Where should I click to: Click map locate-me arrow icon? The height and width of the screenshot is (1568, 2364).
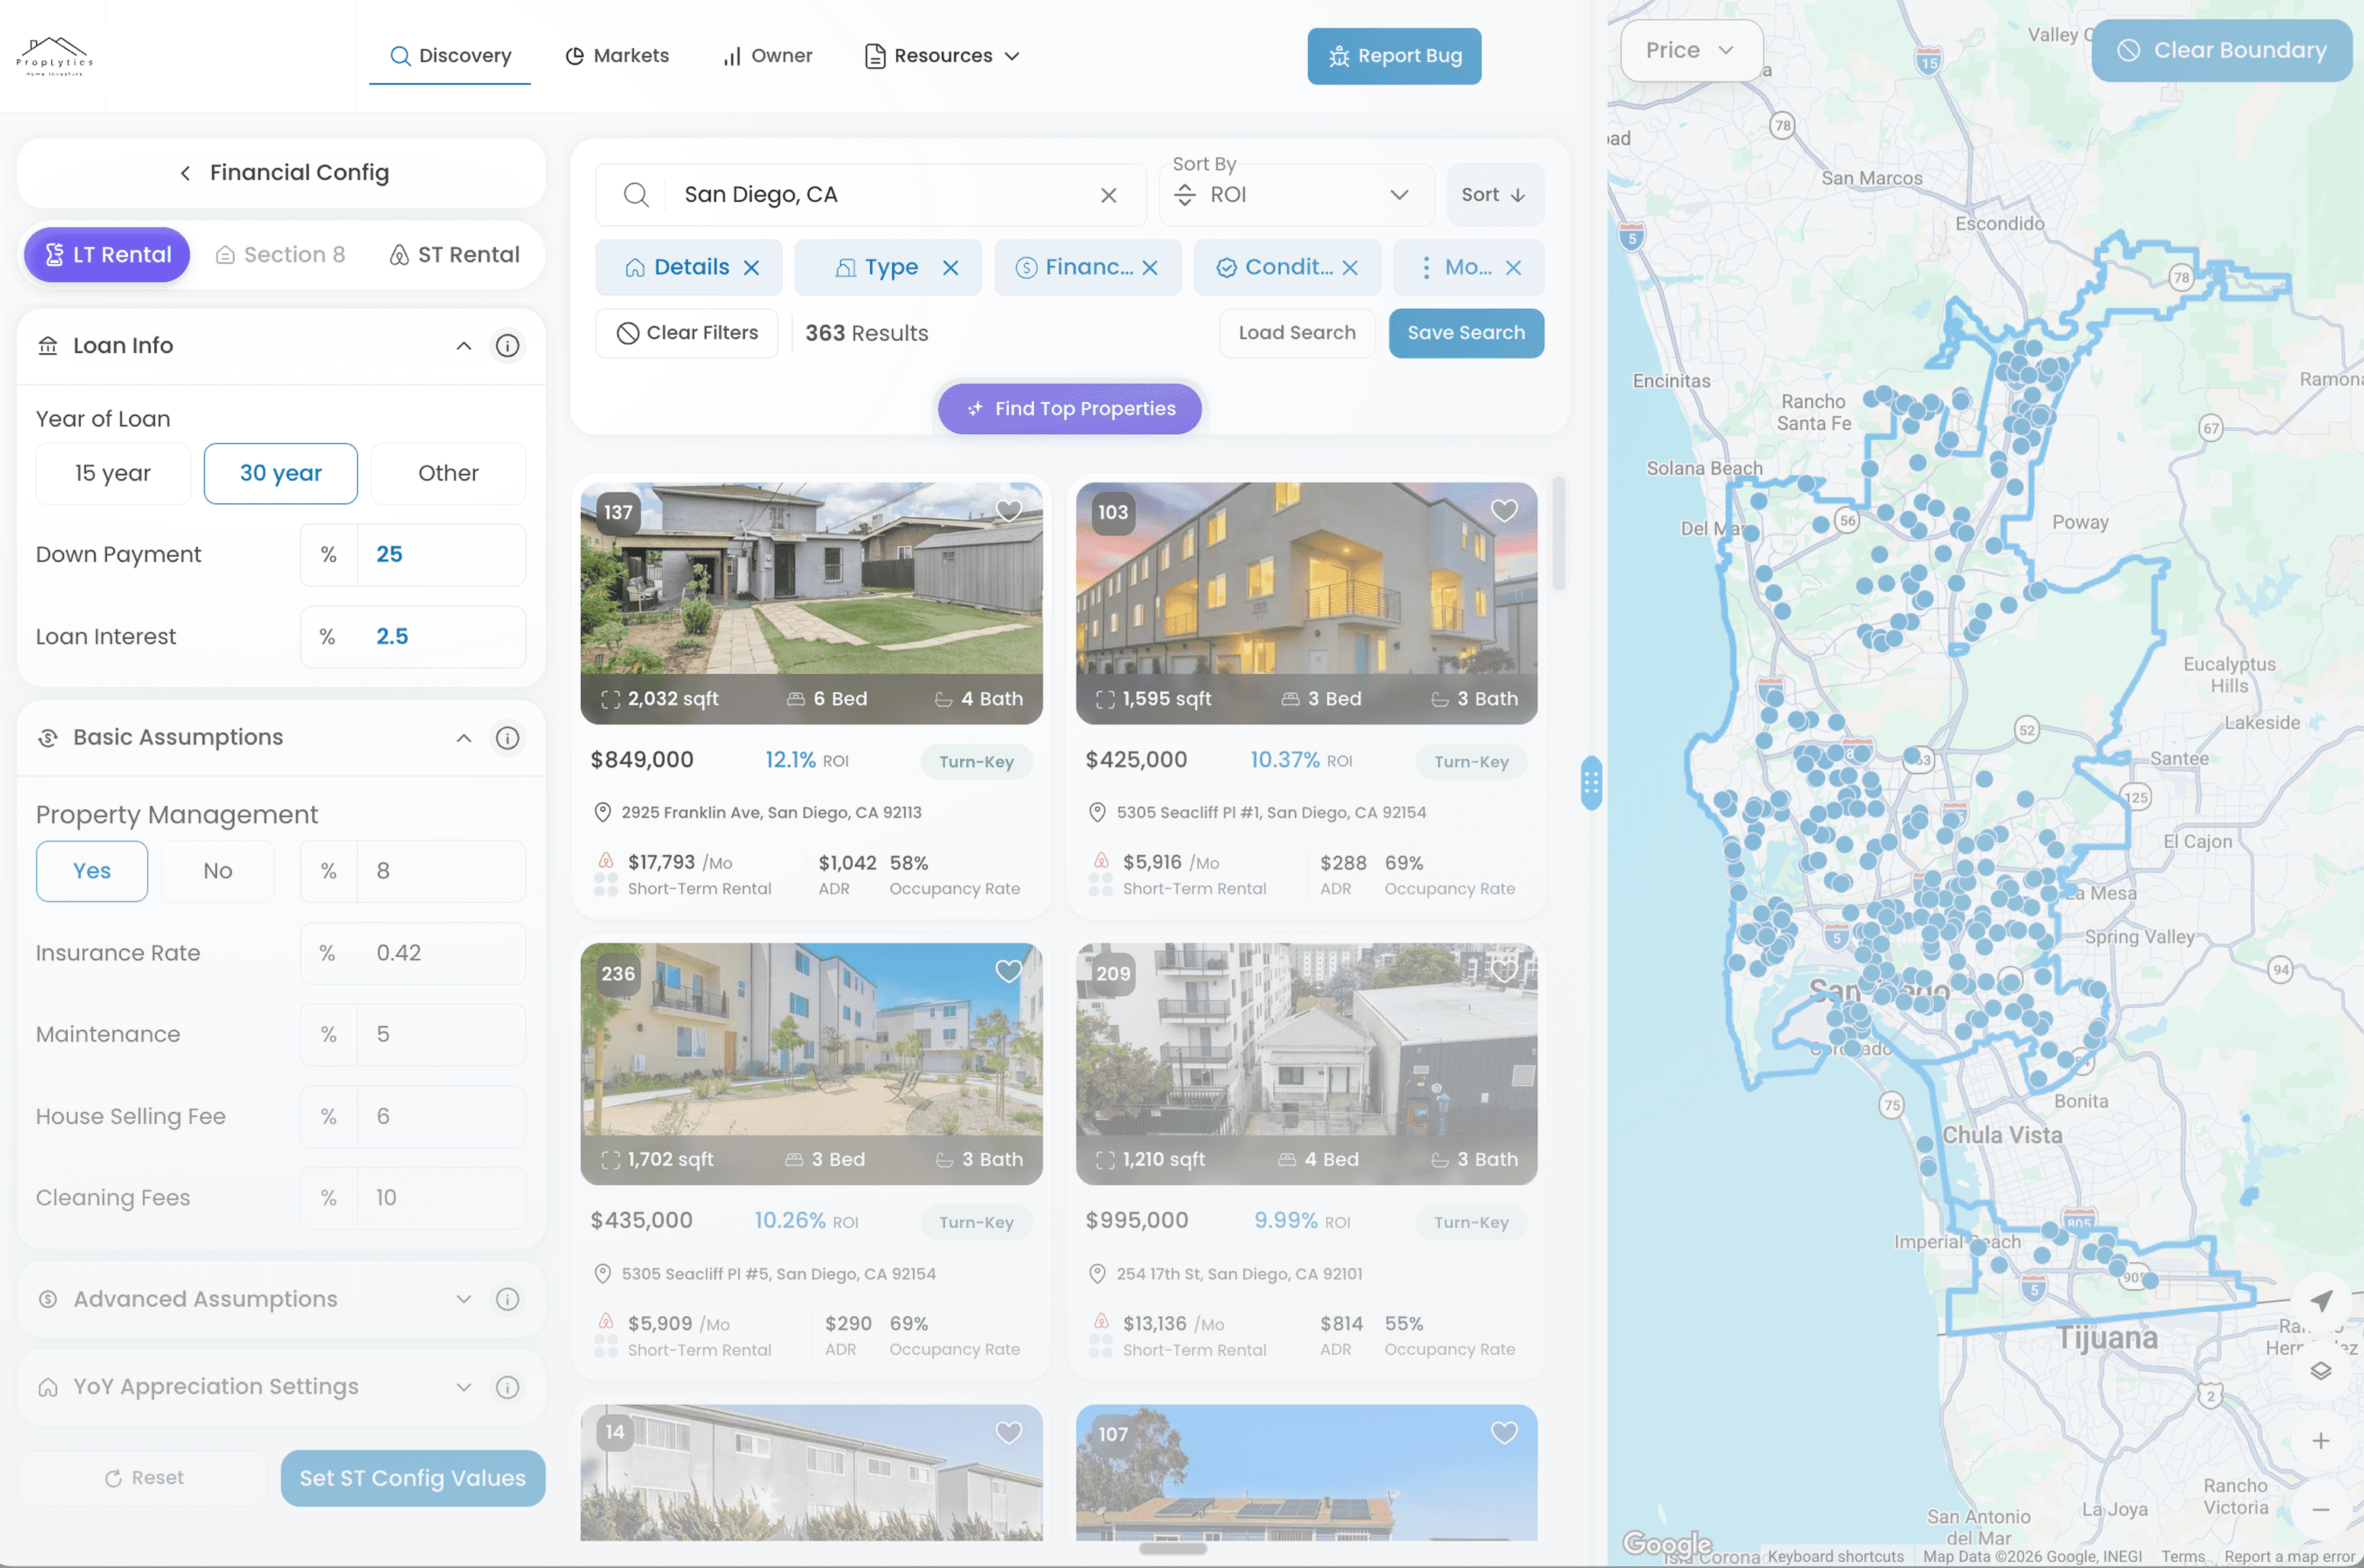point(2320,1300)
